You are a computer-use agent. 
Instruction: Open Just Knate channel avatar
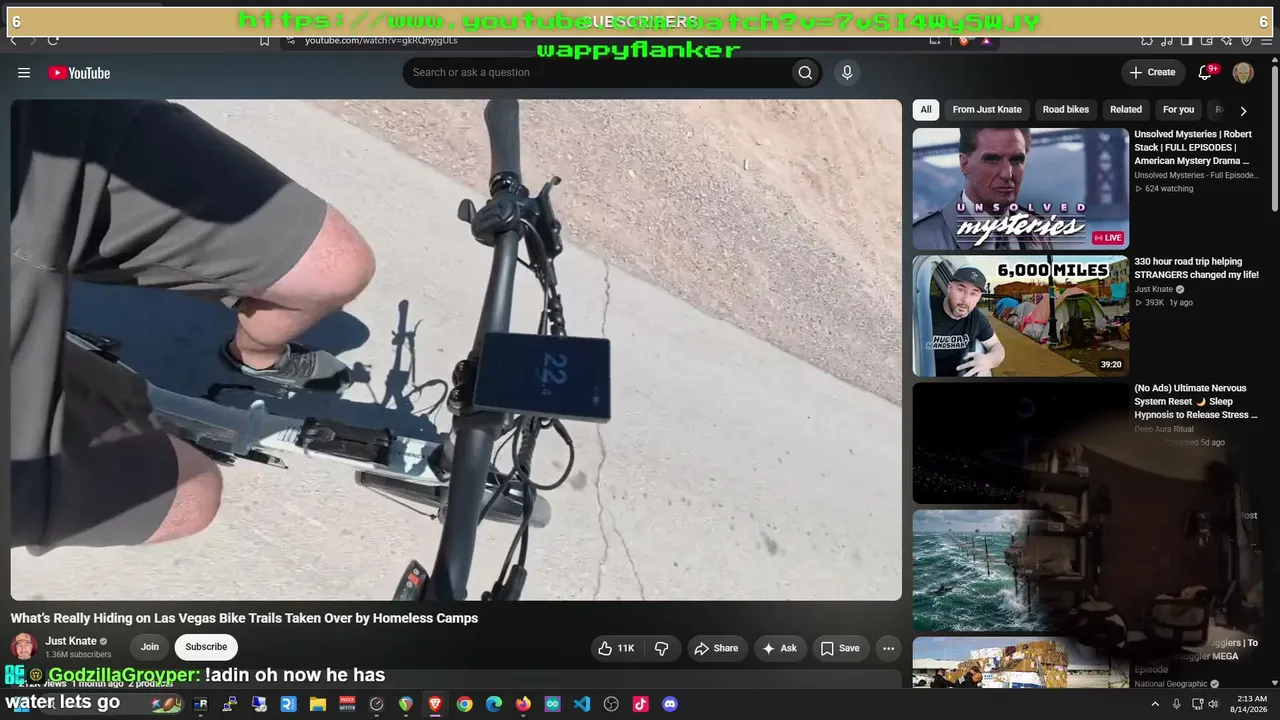click(24, 646)
